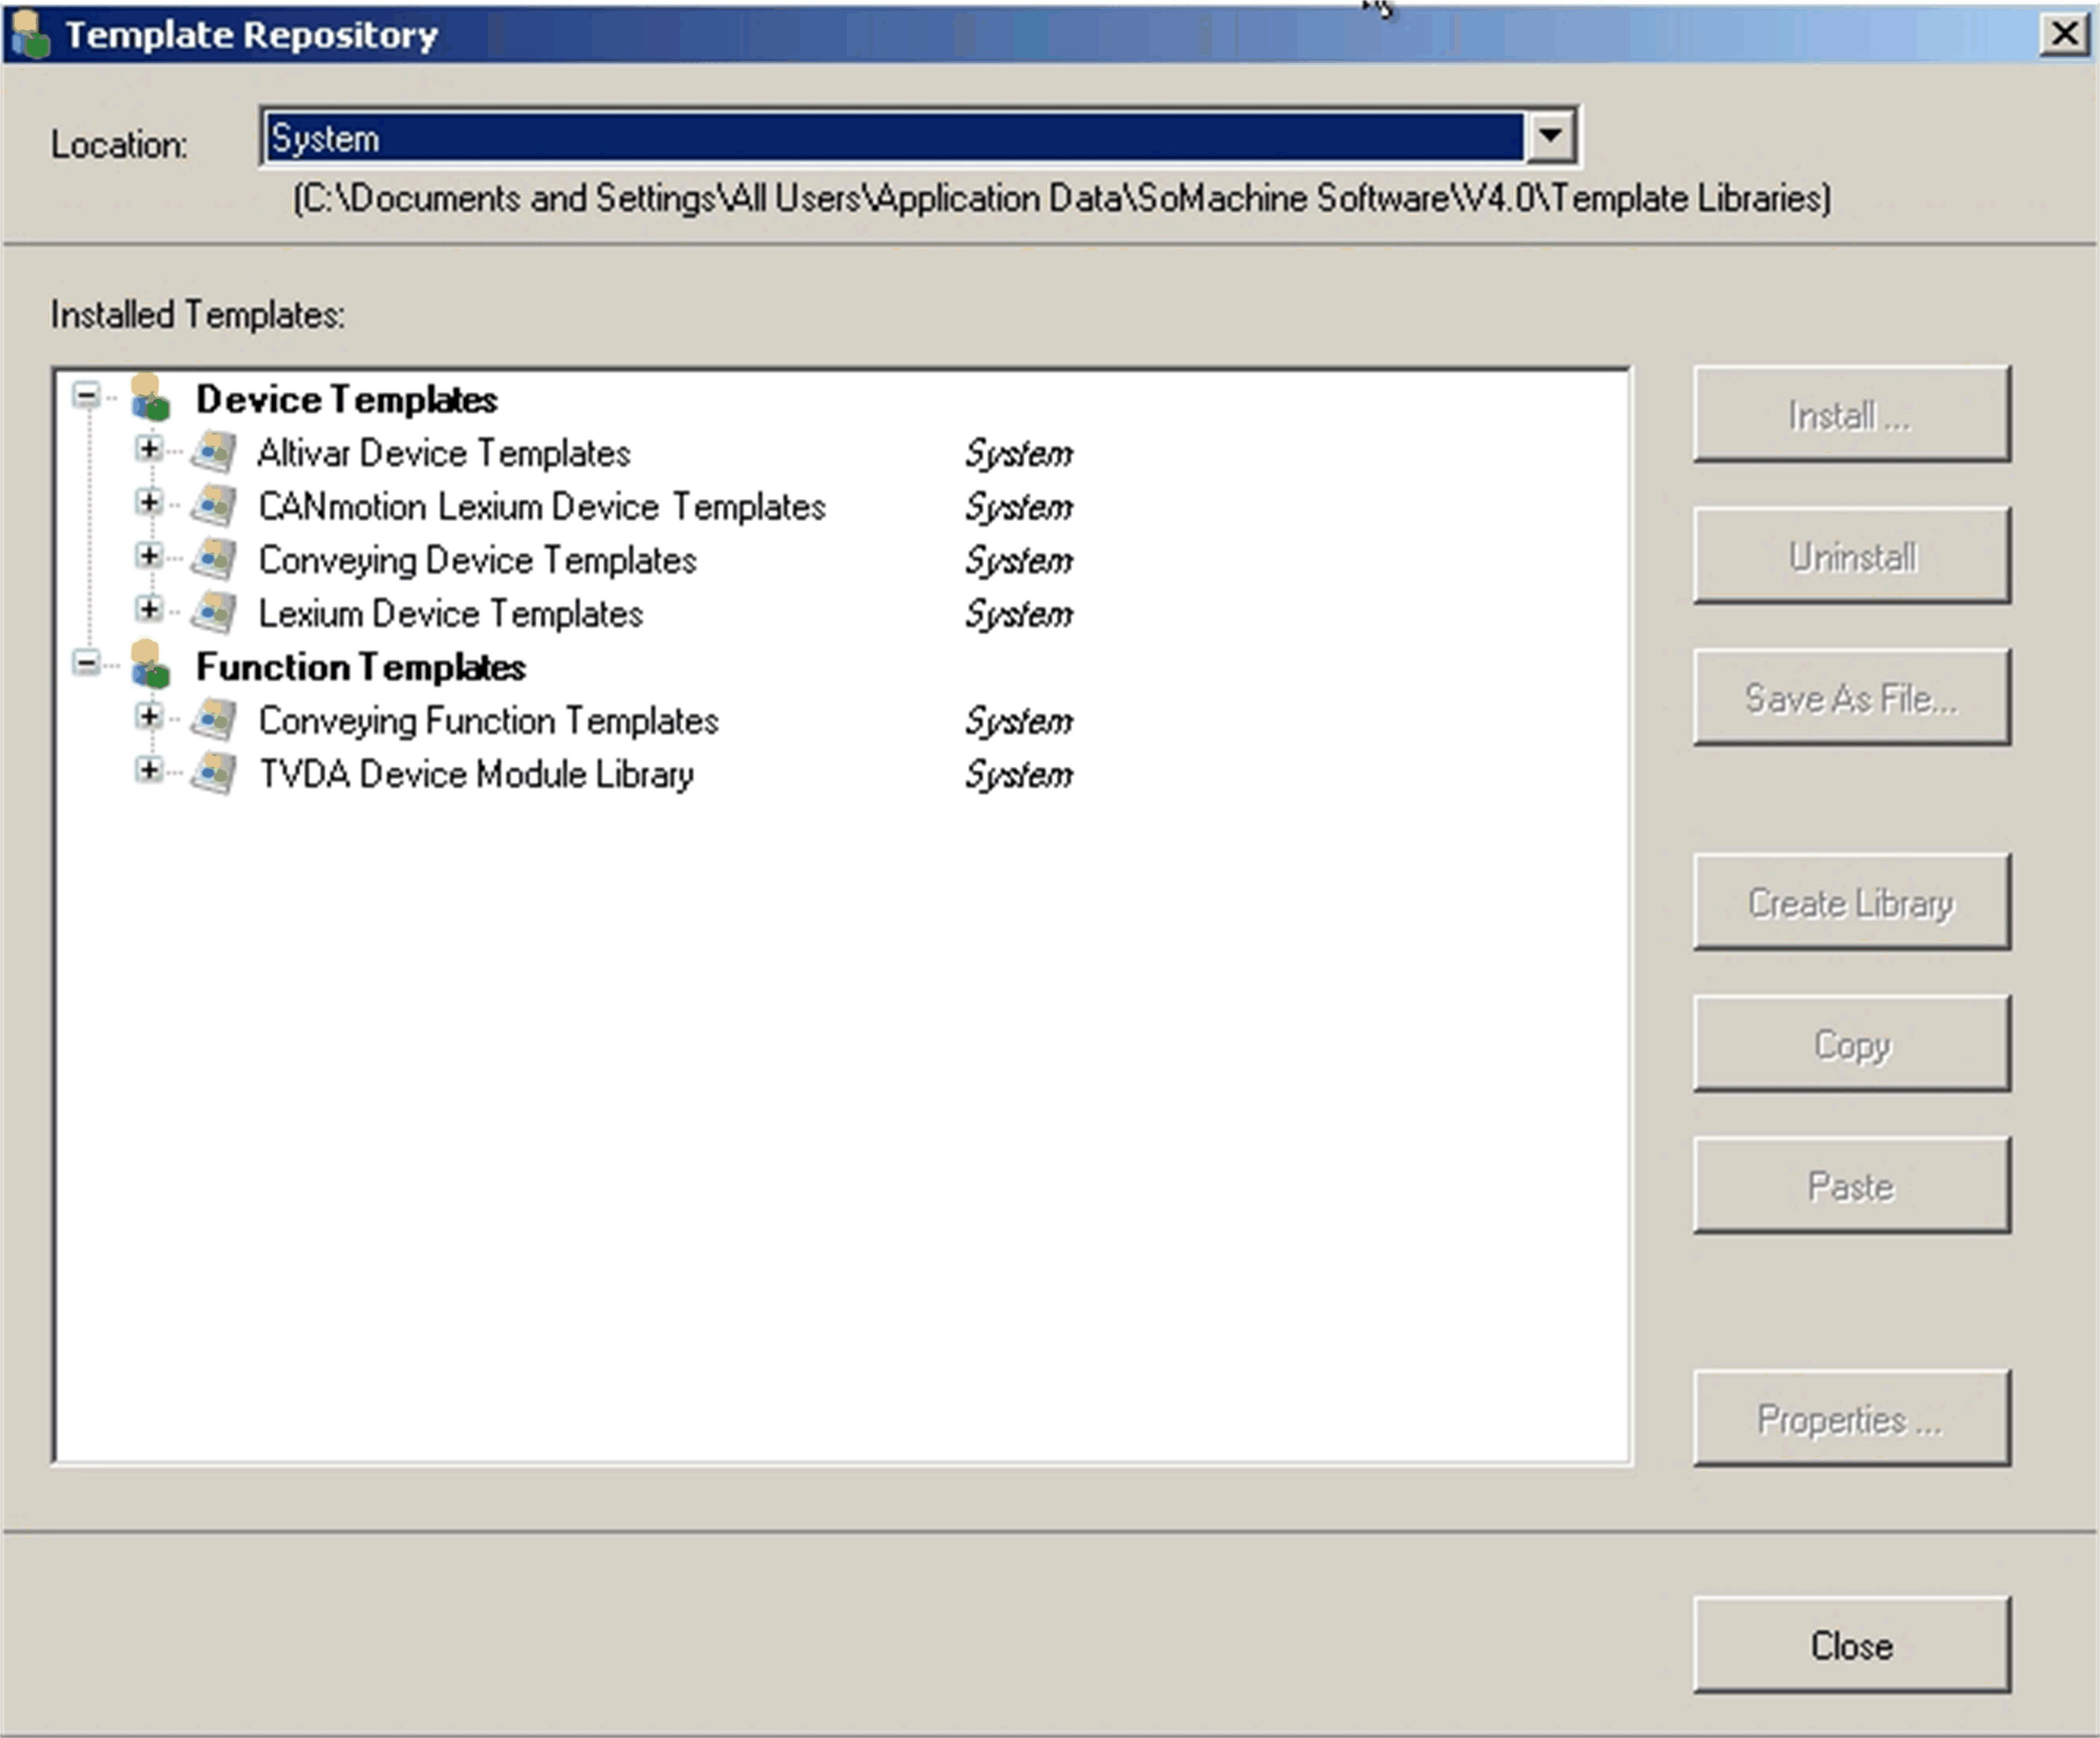Collapse the Device Templates tree node
The image size is (2100, 1738).
(87, 396)
